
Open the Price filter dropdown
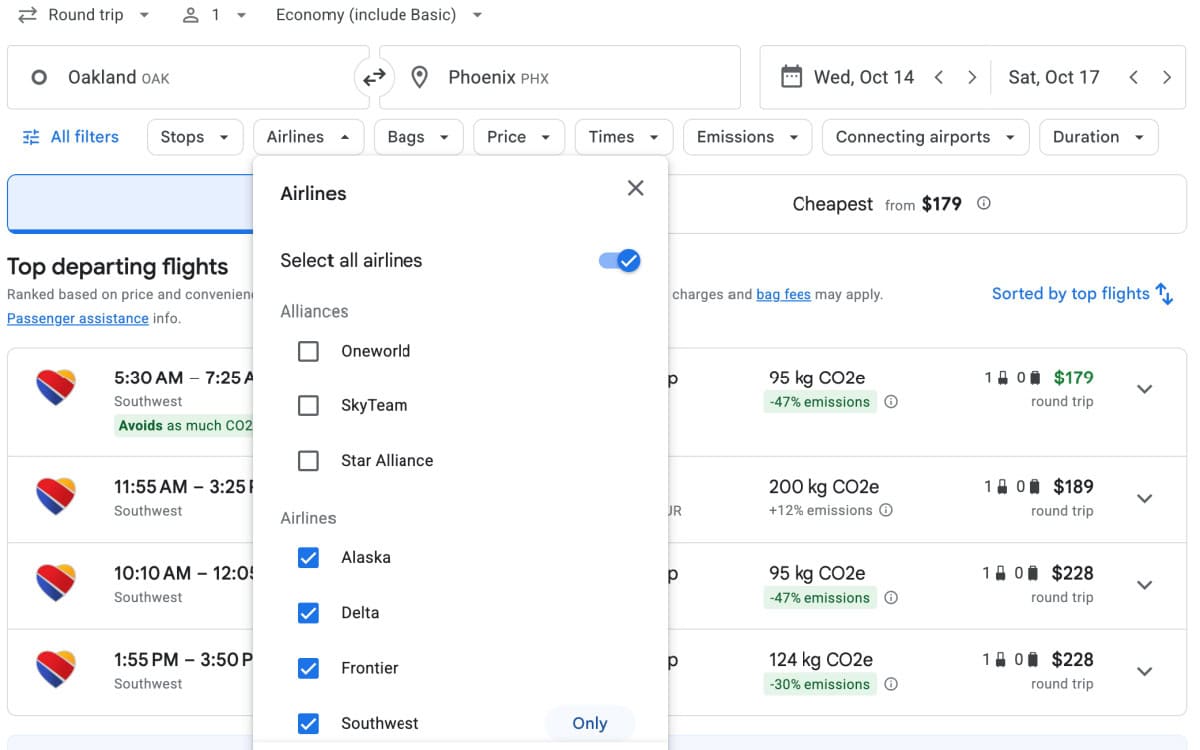[519, 137]
